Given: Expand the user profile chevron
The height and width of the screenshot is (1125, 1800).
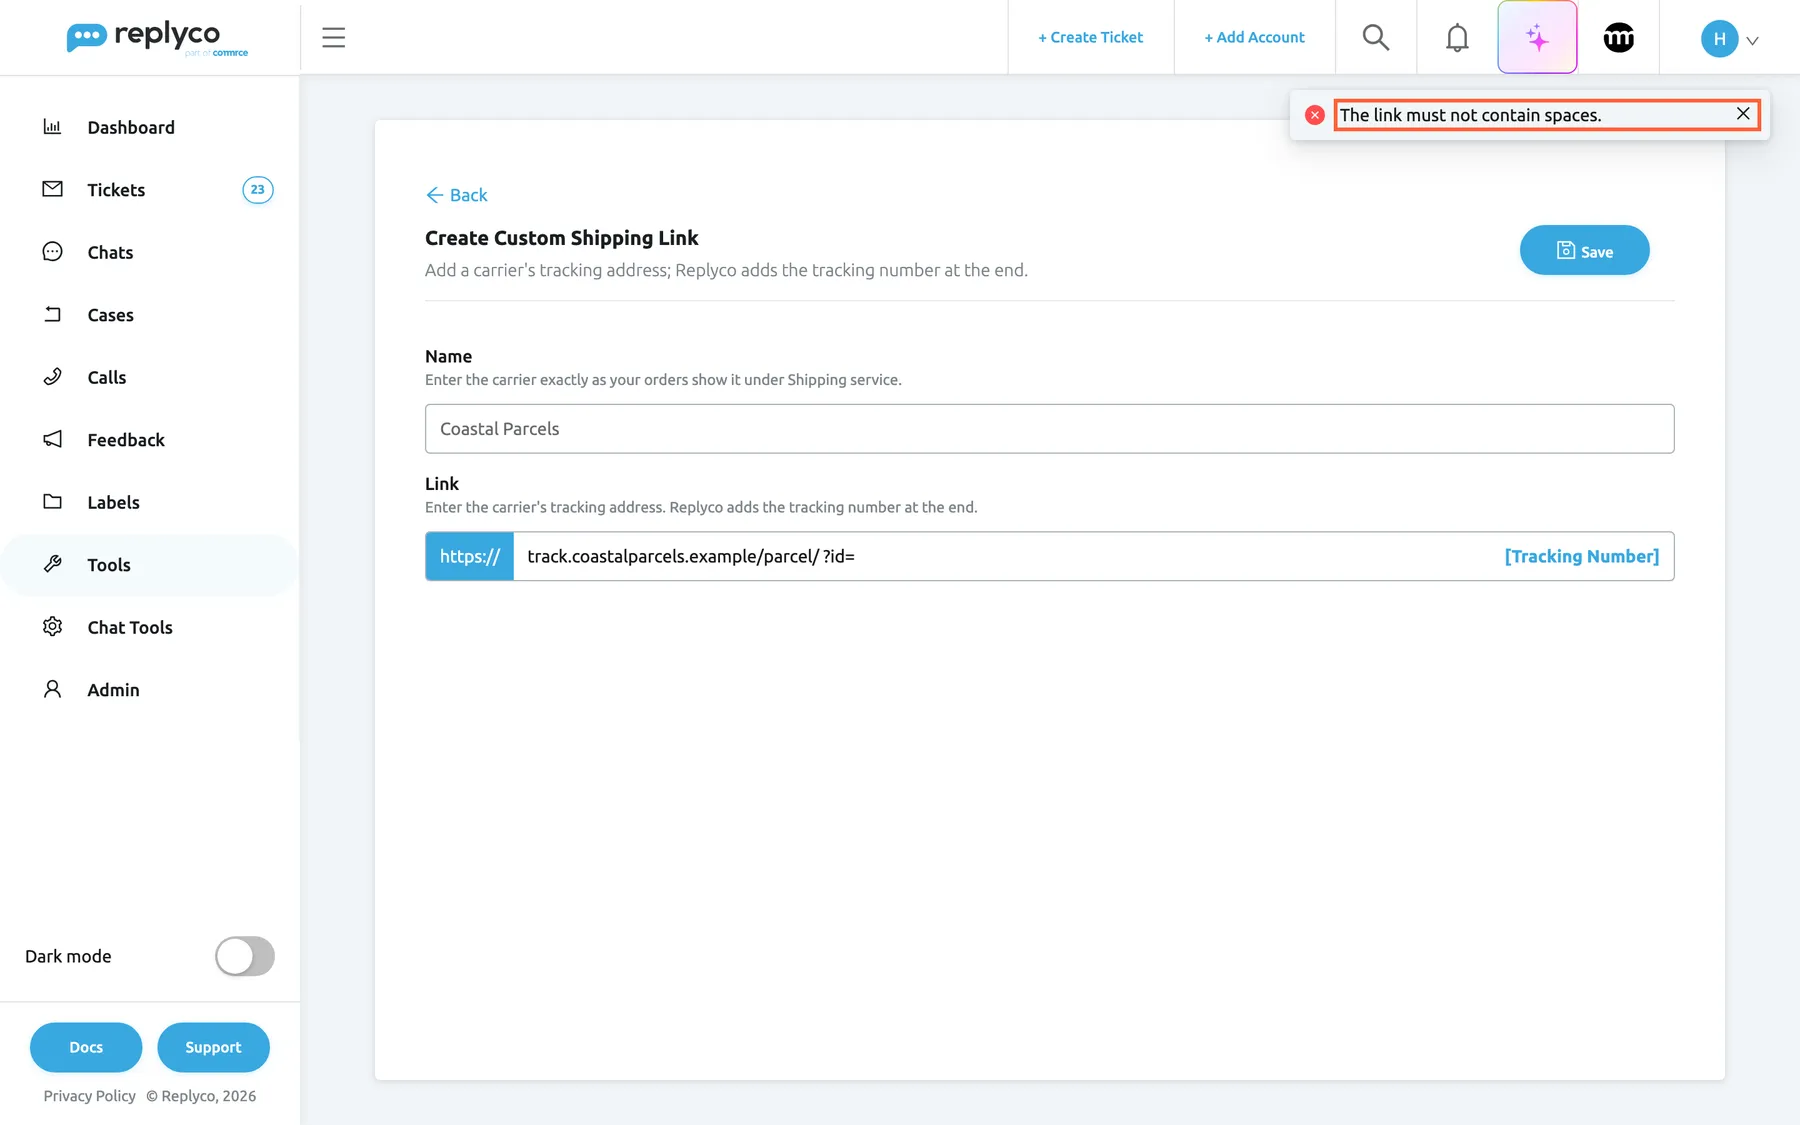Looking at the screenshot, I should coord(1752,41).
